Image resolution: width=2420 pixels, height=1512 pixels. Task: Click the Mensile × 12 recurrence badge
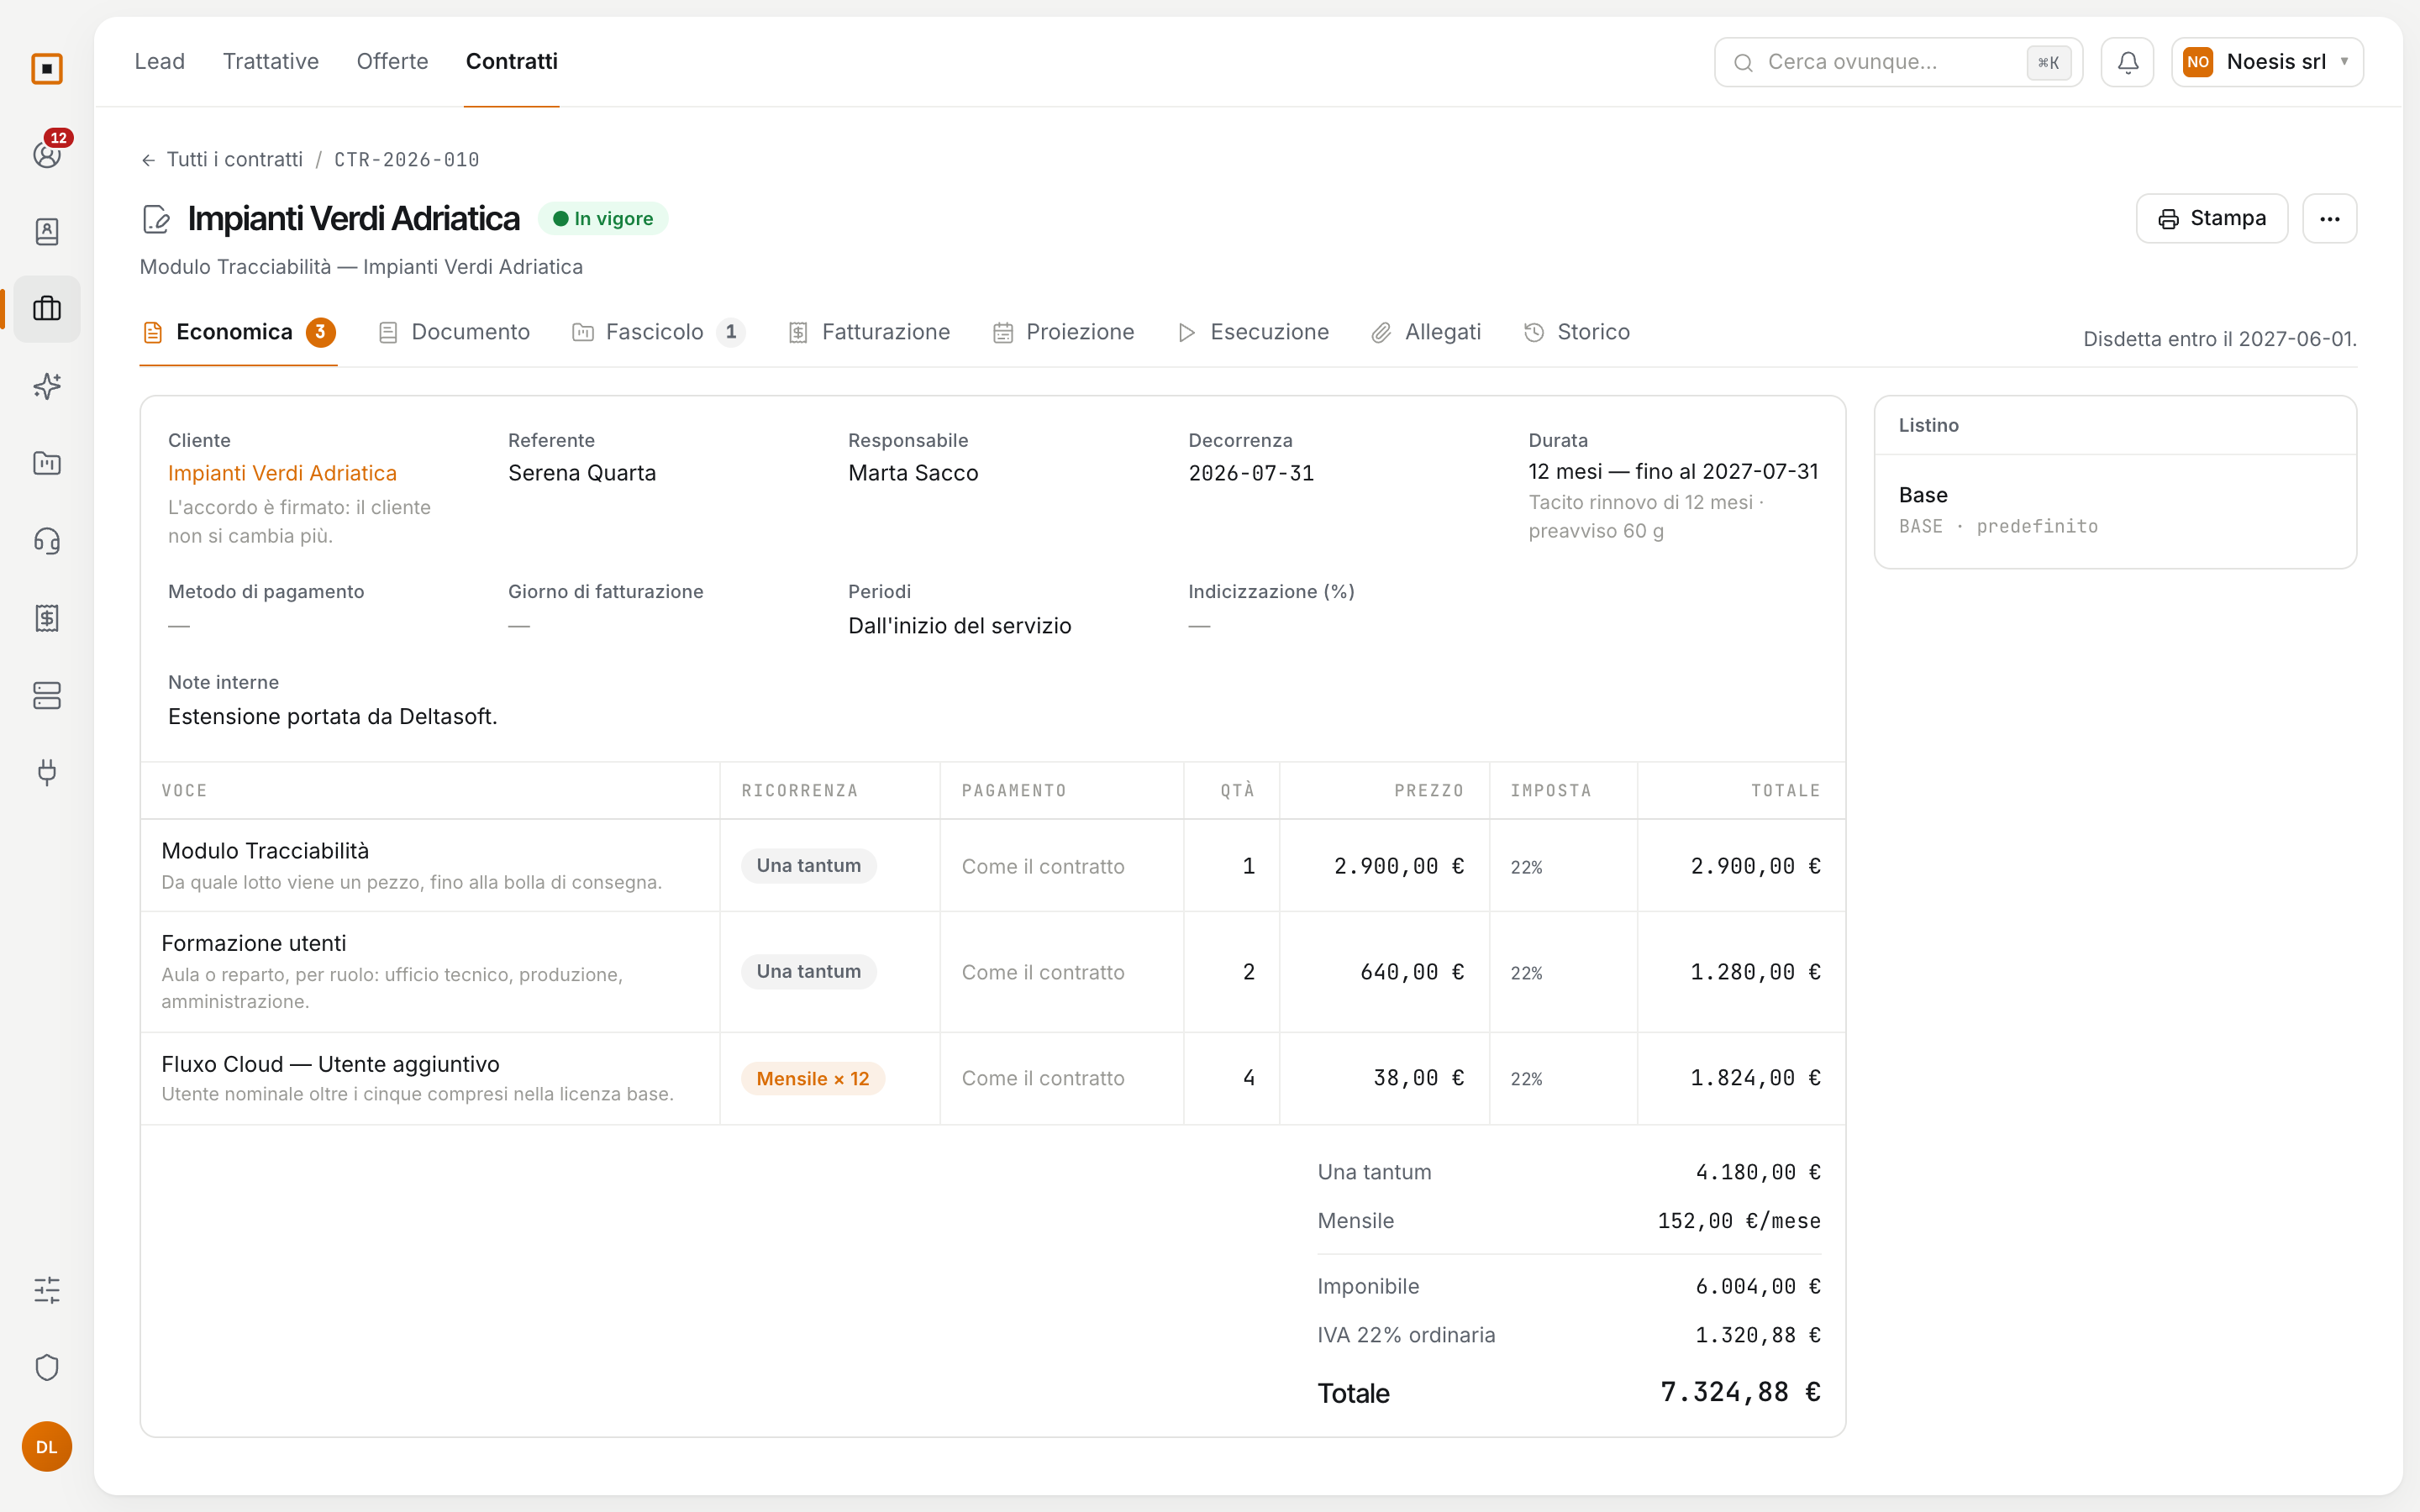(812, 1078)
